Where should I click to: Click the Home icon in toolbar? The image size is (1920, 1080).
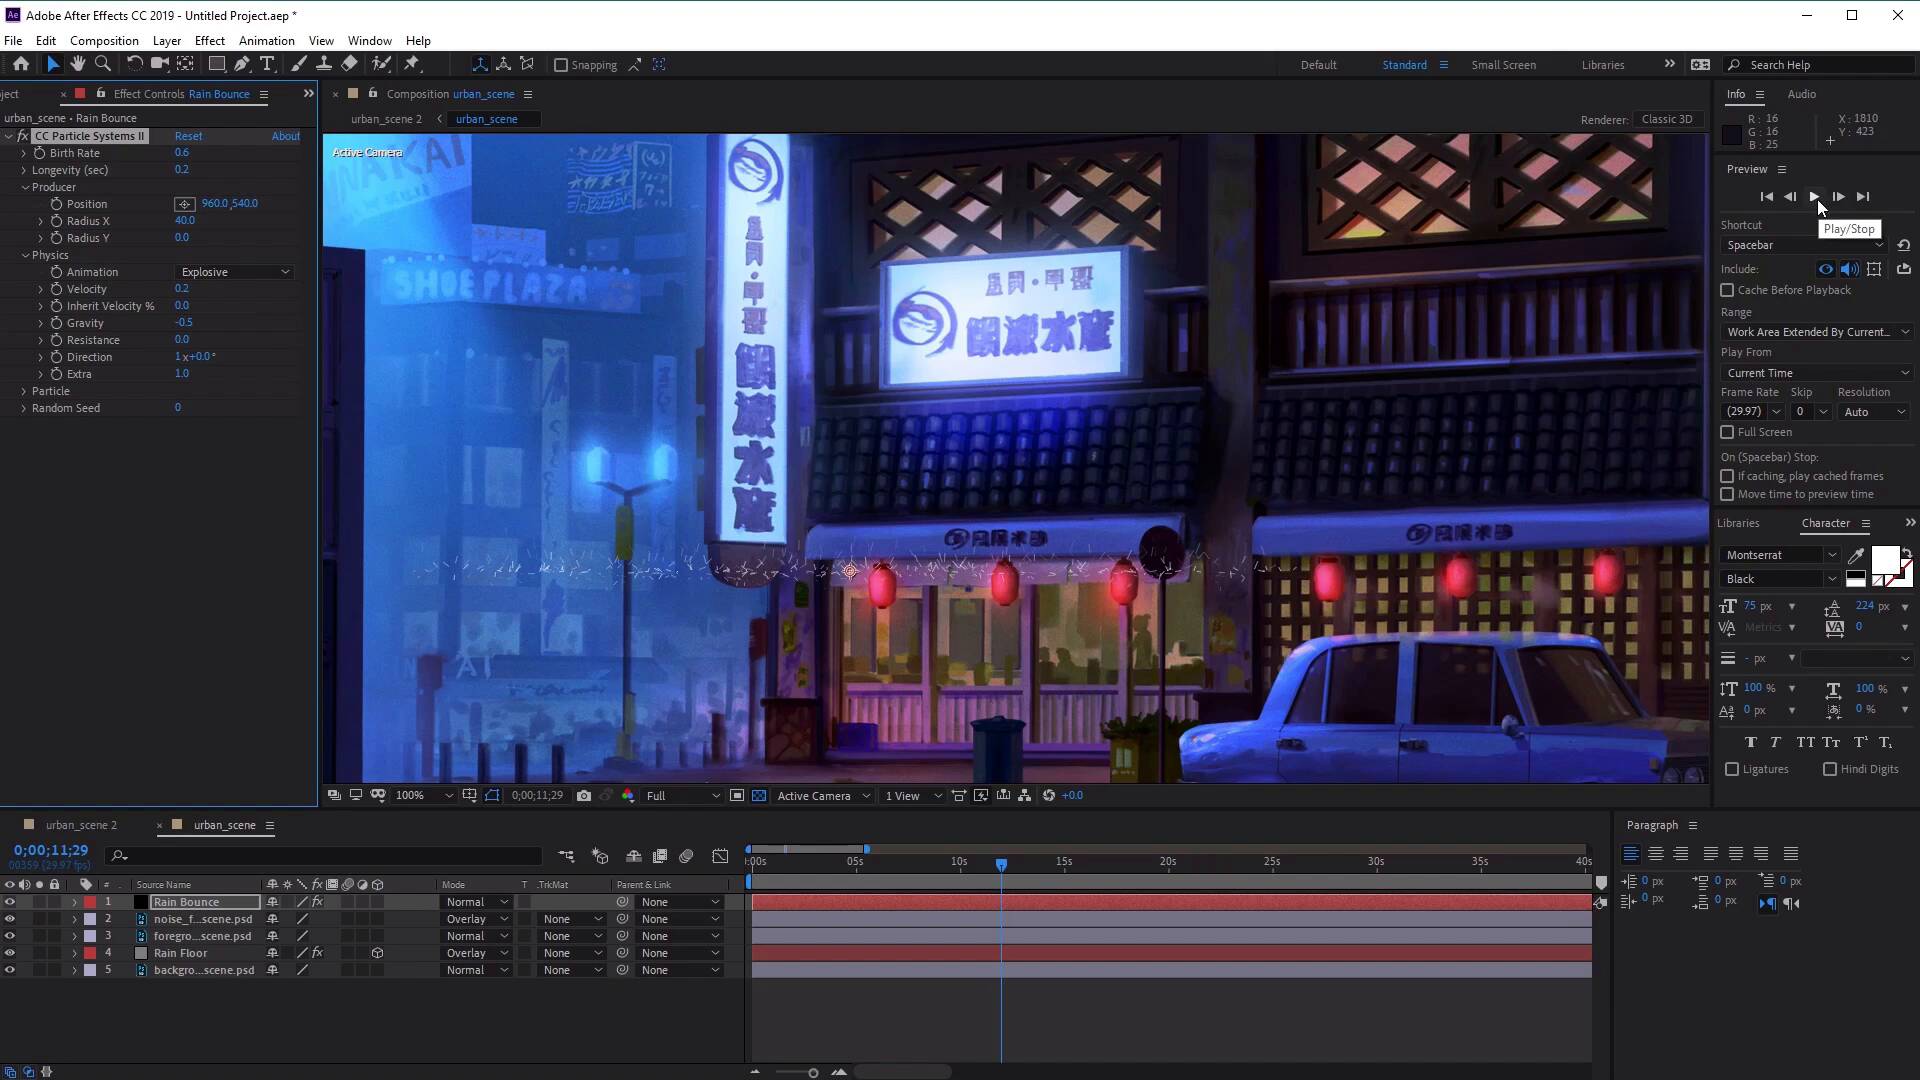pos(21,64)
